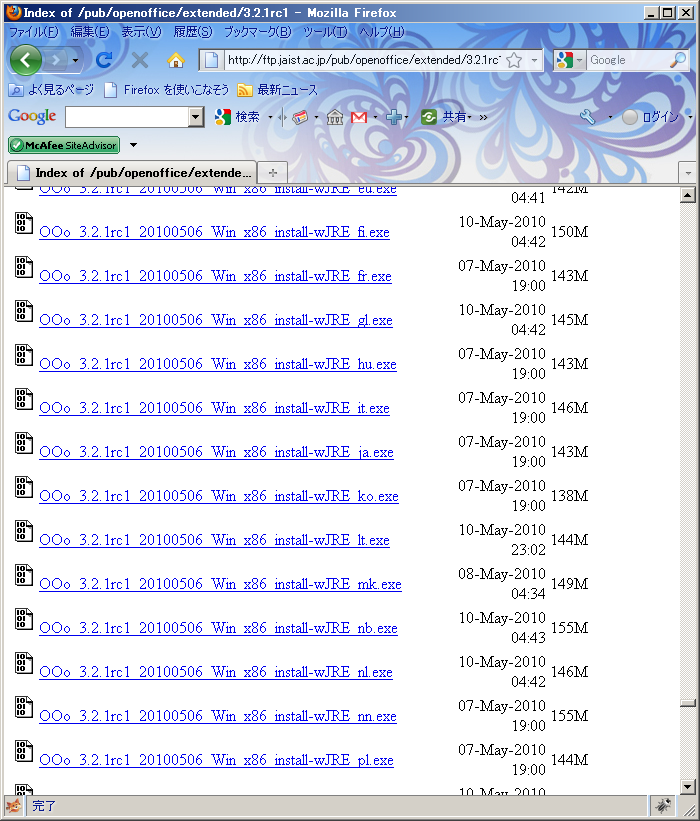Click the file icon beside install-wJRE_pl.exe
Viewport: 700px width, 821px height.
click(x=24, y=750)
